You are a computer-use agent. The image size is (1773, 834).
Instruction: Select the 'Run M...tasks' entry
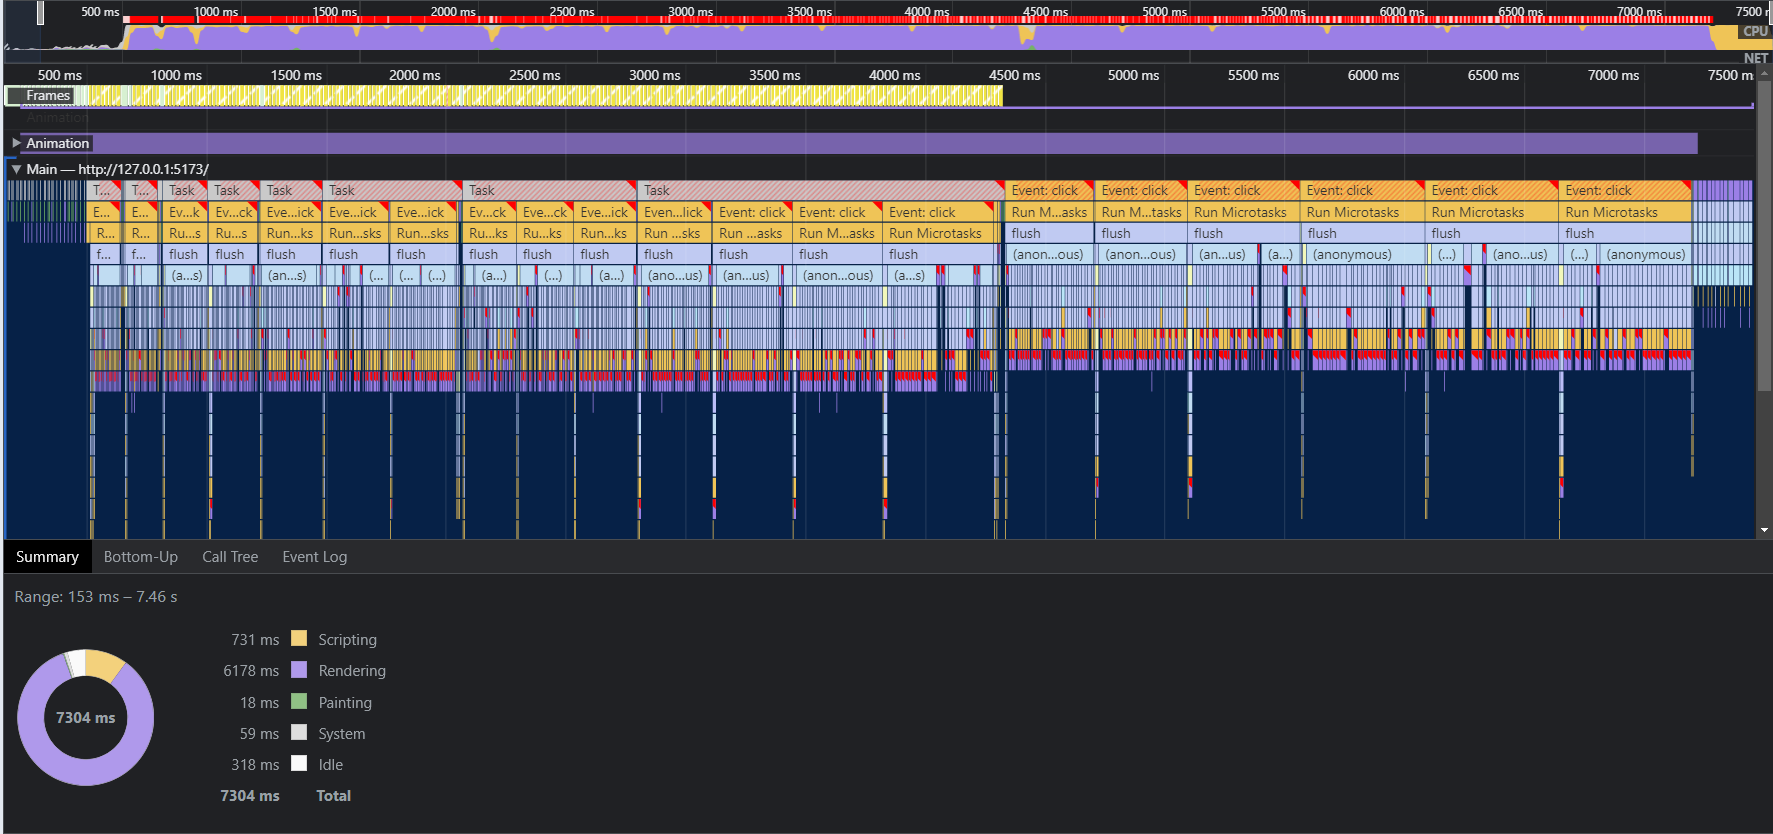(1141, 212)
